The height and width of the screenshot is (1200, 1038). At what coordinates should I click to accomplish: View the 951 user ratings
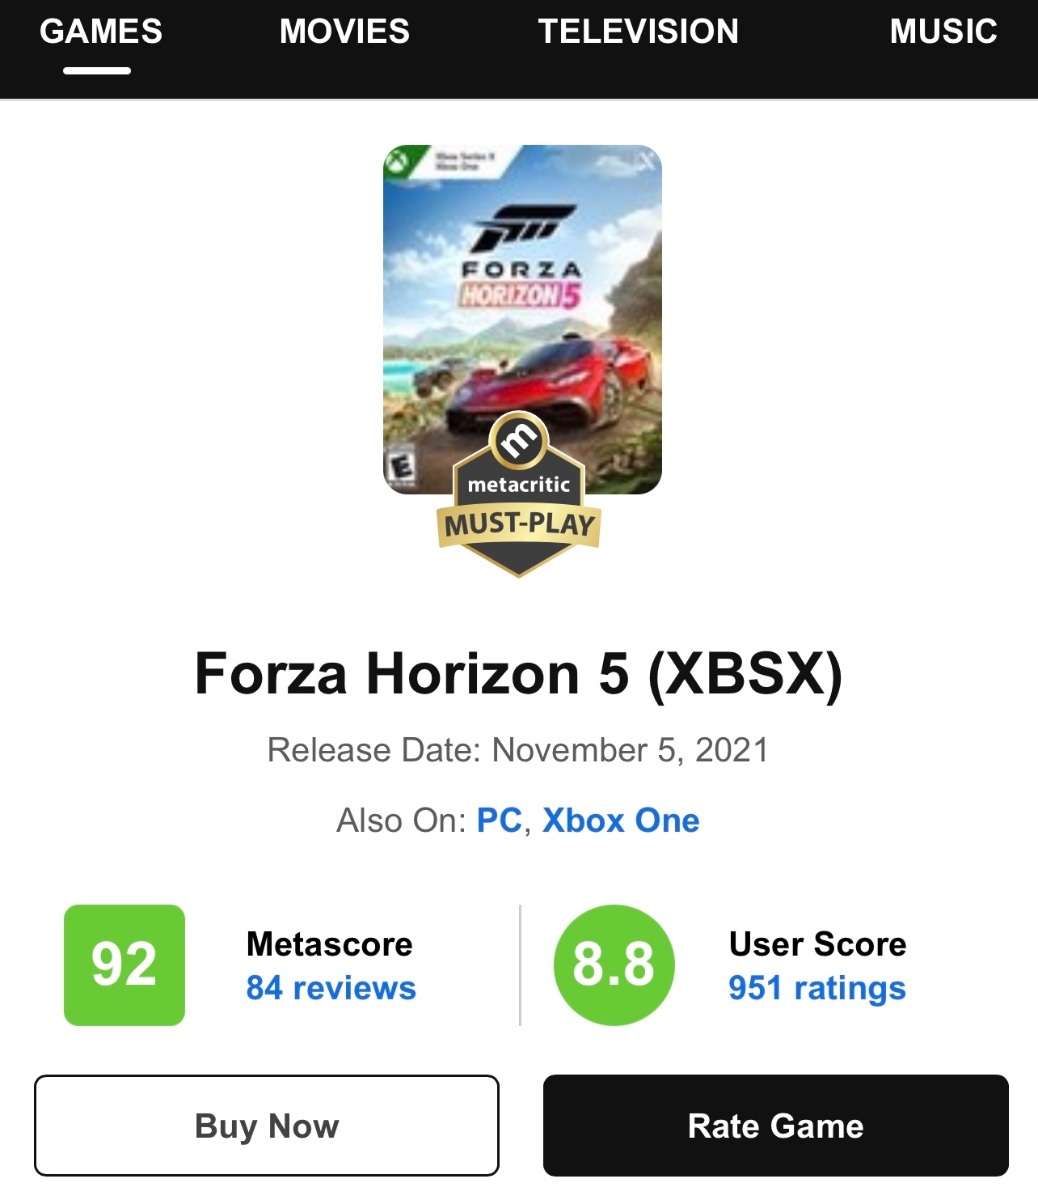click(x=817, y=988)
